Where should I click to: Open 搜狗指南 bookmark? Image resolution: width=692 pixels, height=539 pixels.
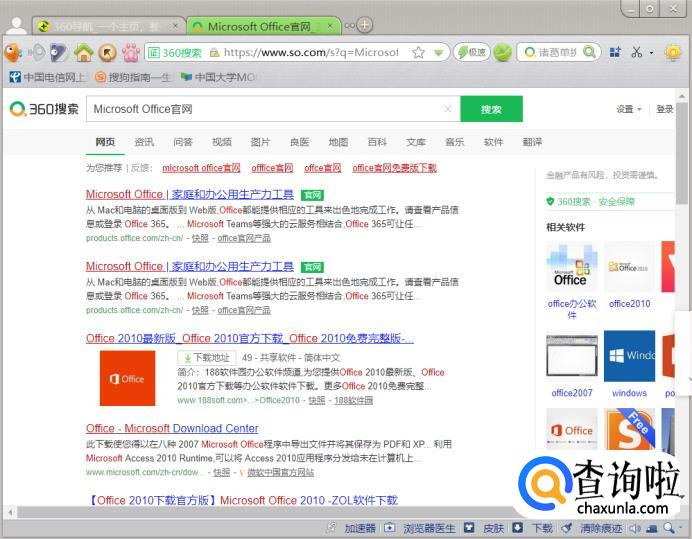(133, 77)
